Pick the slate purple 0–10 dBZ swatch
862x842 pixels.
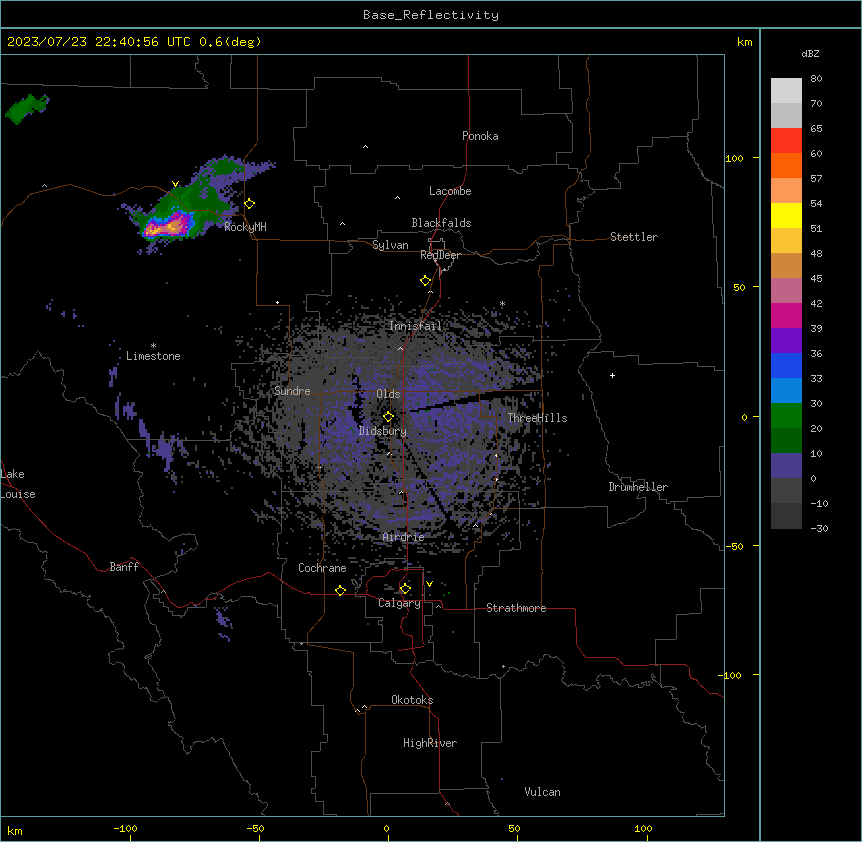786,466
